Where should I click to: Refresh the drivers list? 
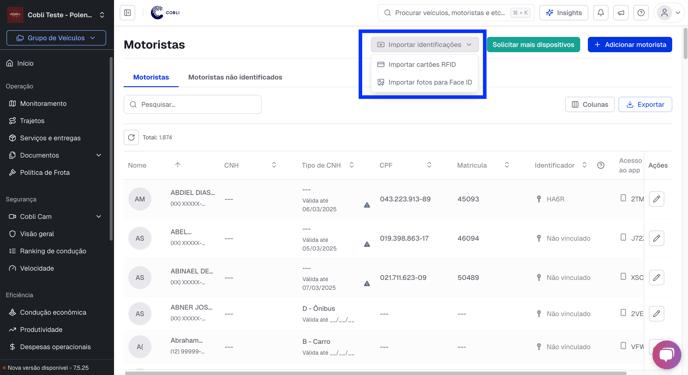[x=131, y=137]
